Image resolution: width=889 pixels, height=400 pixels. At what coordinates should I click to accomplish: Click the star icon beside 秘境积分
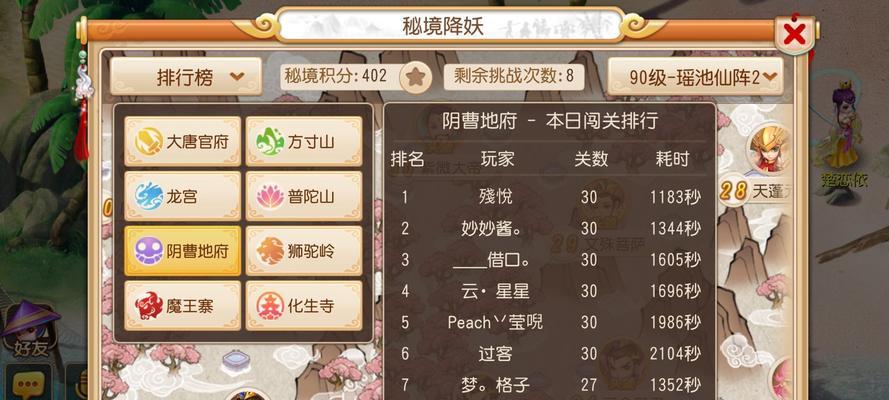pyautogui.click(x=416, y=77)
